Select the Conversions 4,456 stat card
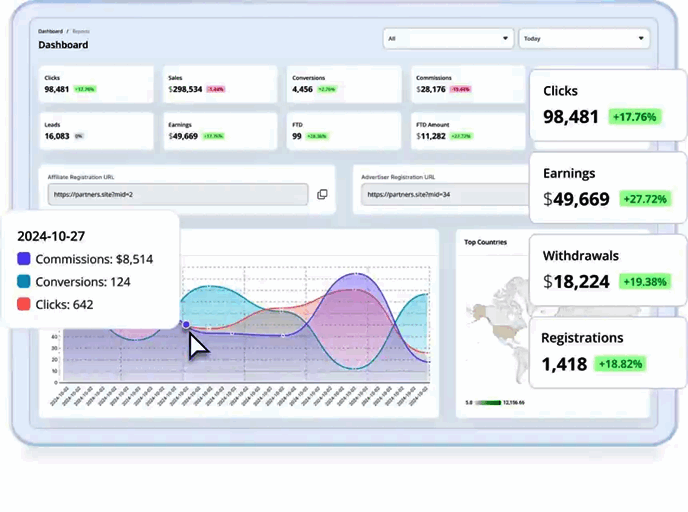 344,84
